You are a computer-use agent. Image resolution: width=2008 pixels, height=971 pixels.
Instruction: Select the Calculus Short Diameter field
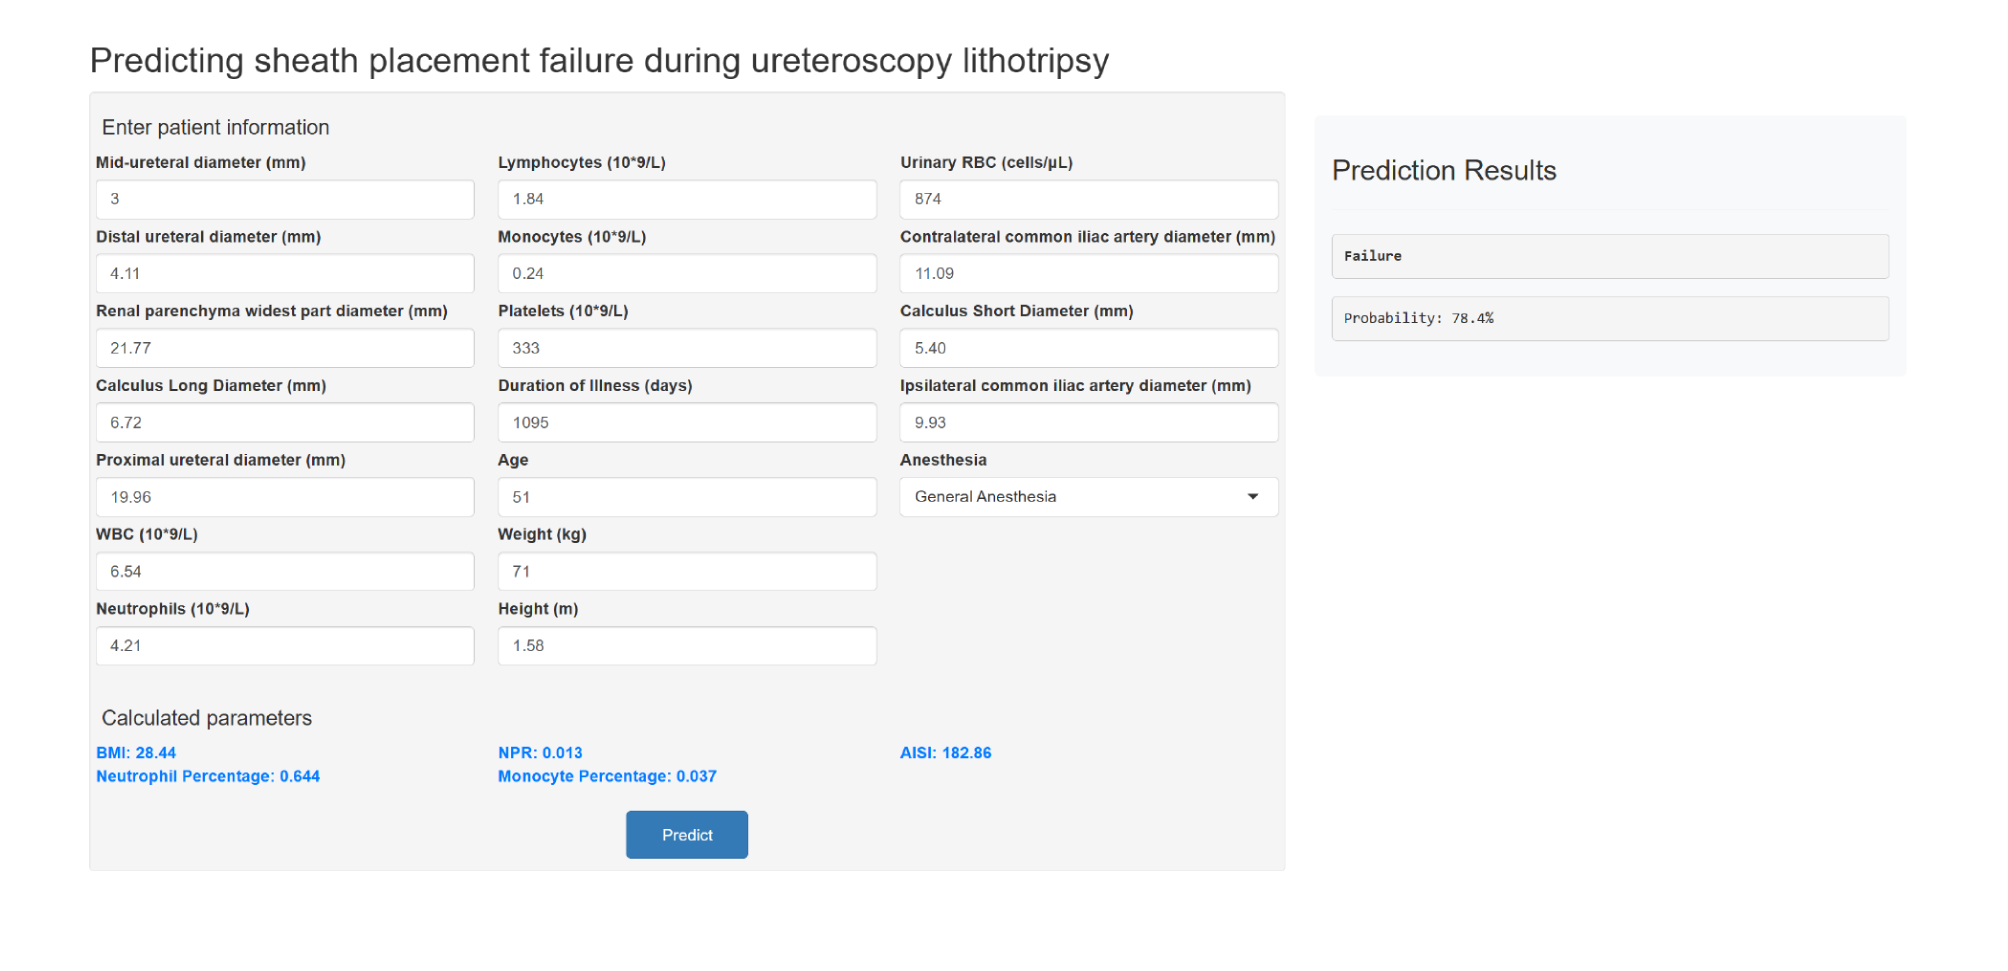tap(1088, 348)
